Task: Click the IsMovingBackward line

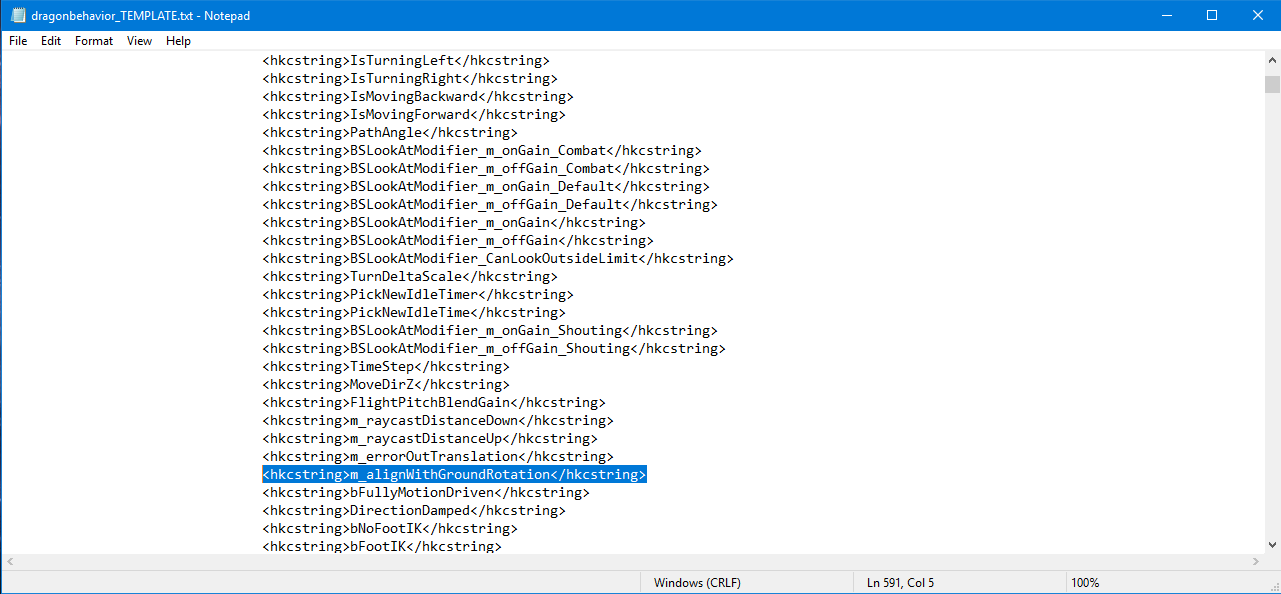Action: (x=418, y=97)
